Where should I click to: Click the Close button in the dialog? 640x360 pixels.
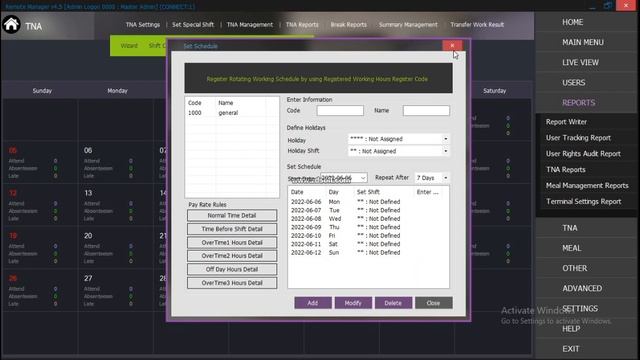[x=433, y=303]
